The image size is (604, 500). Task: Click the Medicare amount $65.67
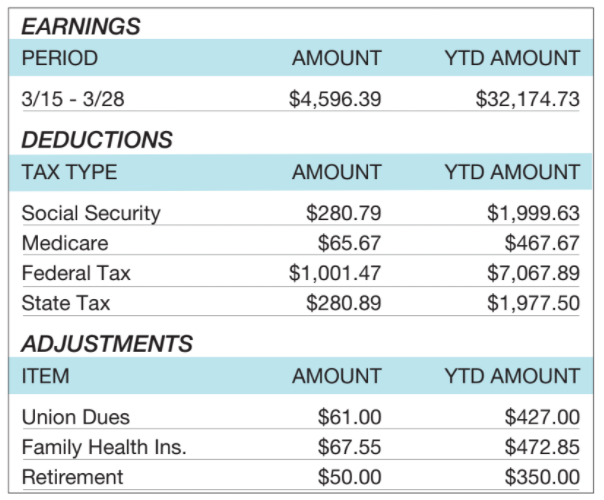[x=349, y=243]
